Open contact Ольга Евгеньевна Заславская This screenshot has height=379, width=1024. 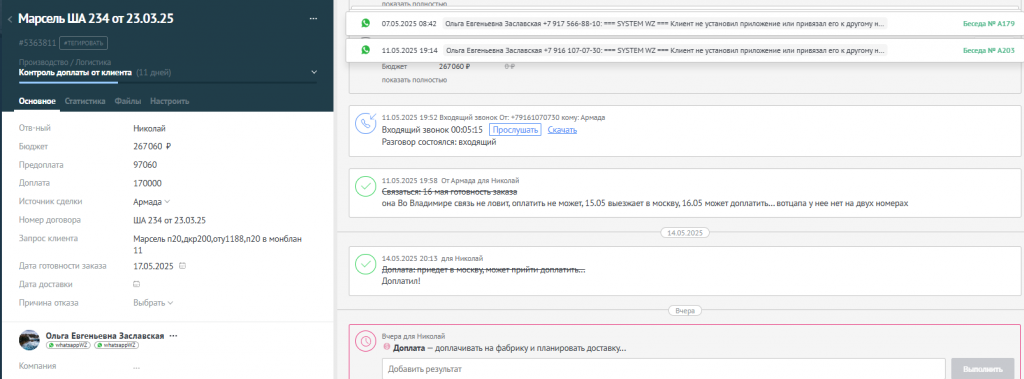(x=104, y=335)
